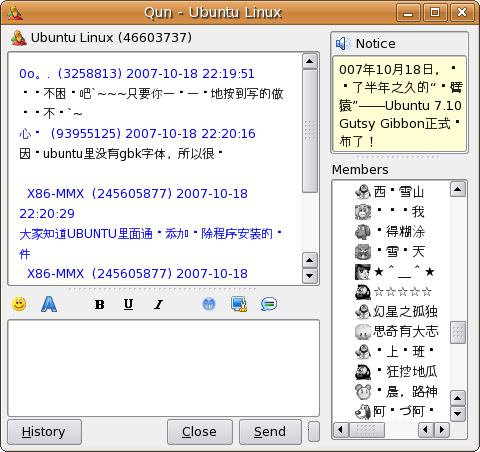Click the Ubuntu Linux group avatar icon

19,38
